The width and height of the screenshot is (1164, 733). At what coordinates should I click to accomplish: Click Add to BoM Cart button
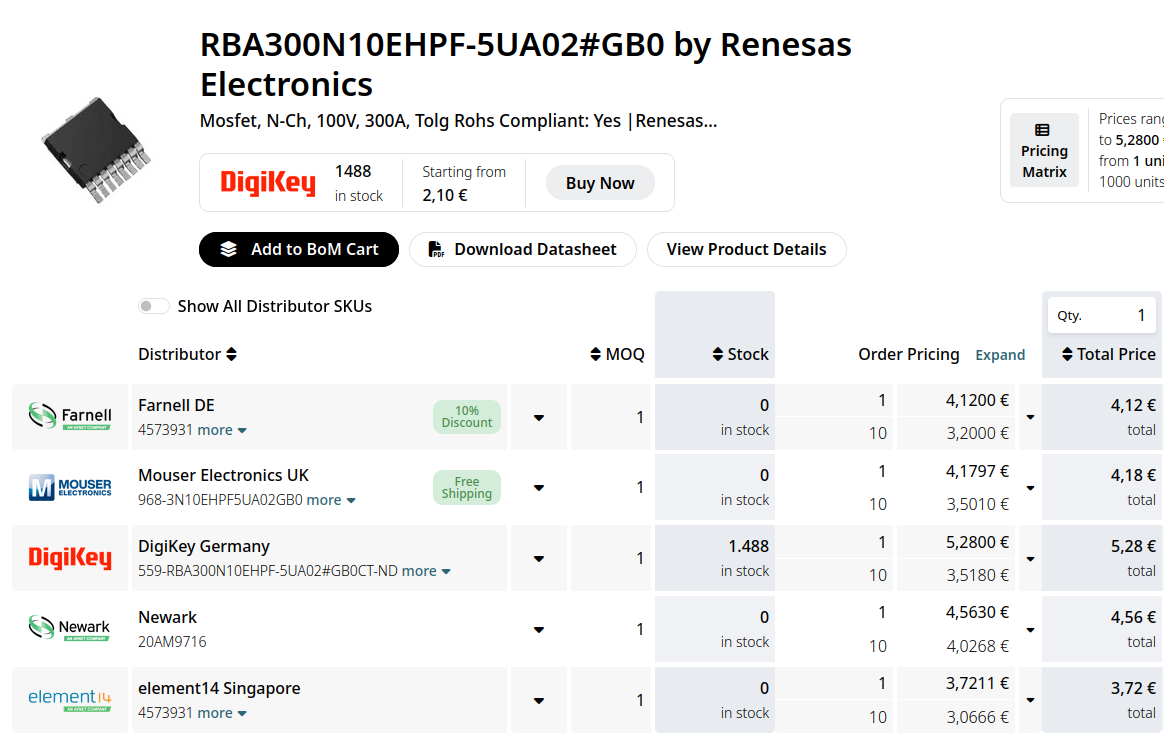[x=298, y=250]
